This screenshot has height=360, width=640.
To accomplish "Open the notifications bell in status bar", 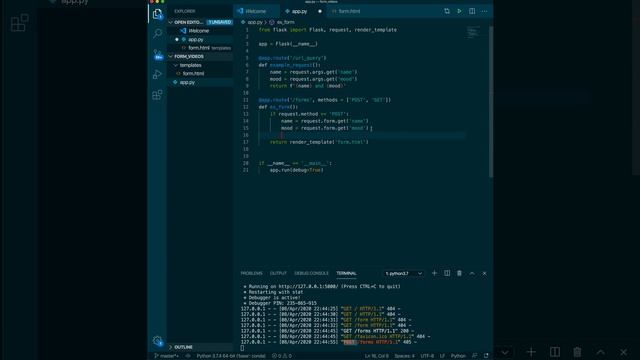I will click(486, 356).
